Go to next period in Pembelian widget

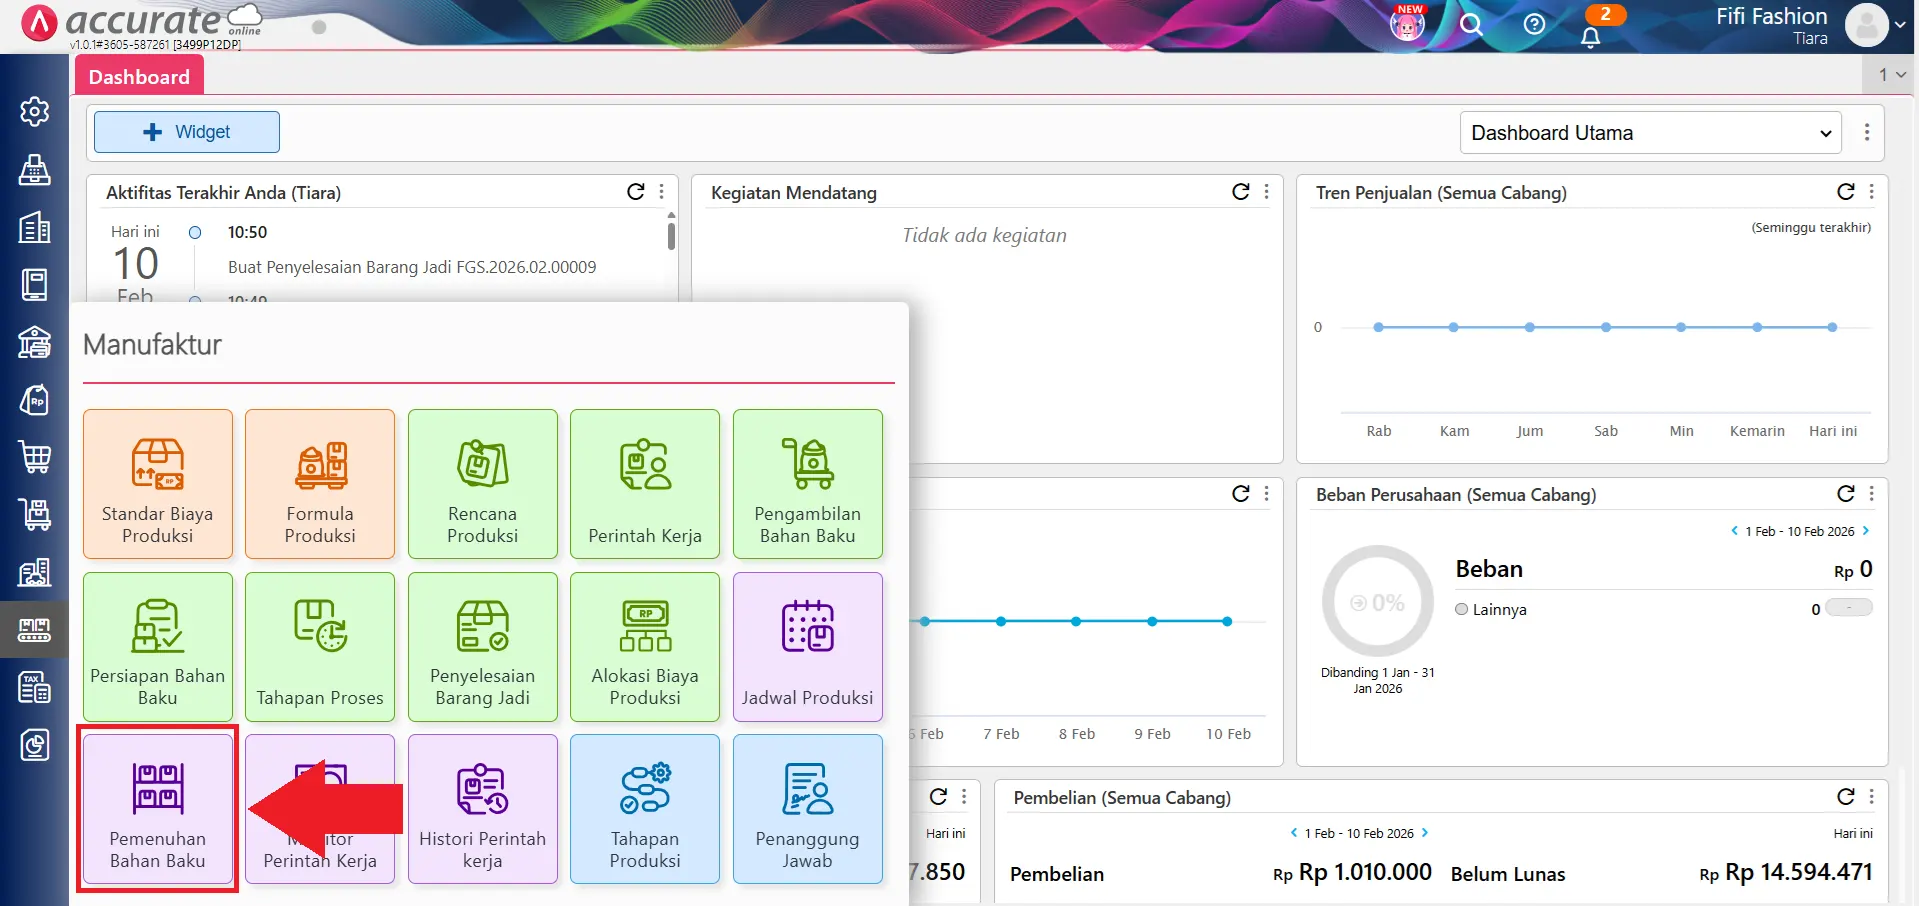pos(1425,833)
